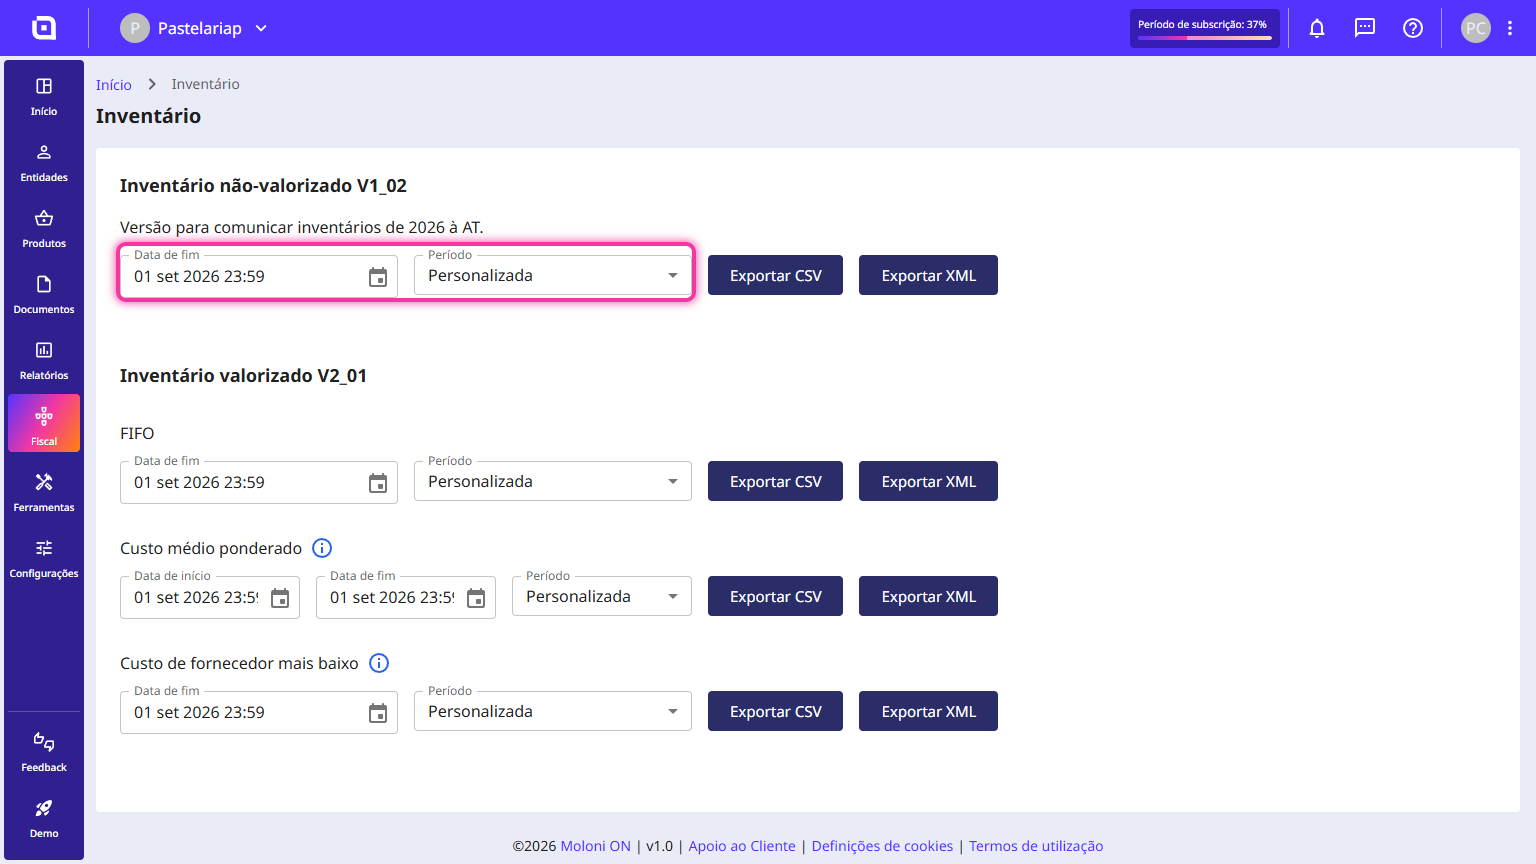Screen dimensions: 1536x864
Task: Open the Apoio ao Cliente footer link
Action: click(742, 846)
